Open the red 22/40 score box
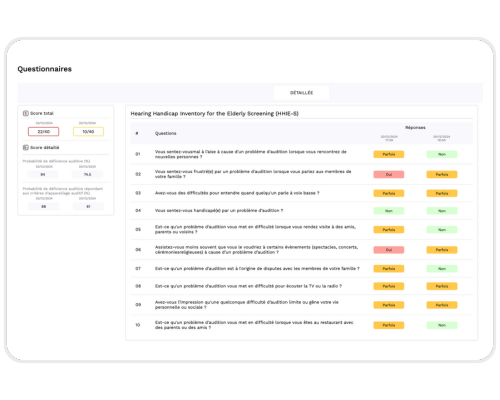Screen dimensions: 500x400 point(44,132)
